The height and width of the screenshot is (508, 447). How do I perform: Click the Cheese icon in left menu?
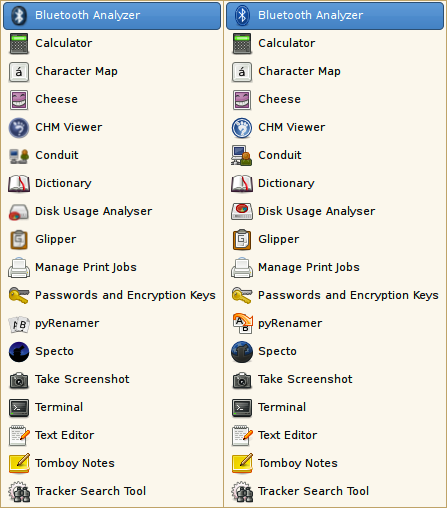coord(19,100)
